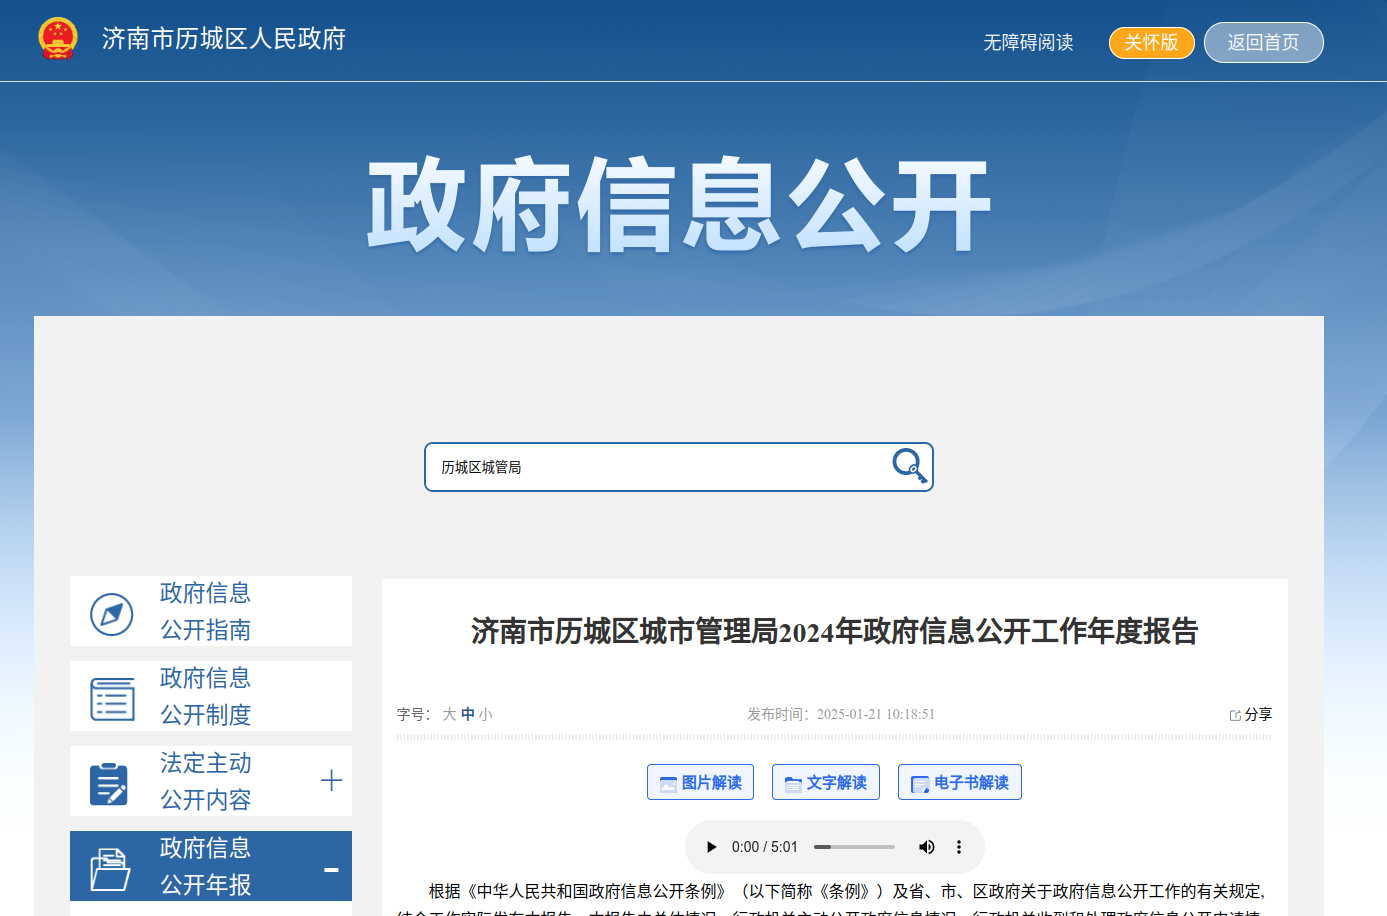Click the national emblem logo in header

[58, 39]
